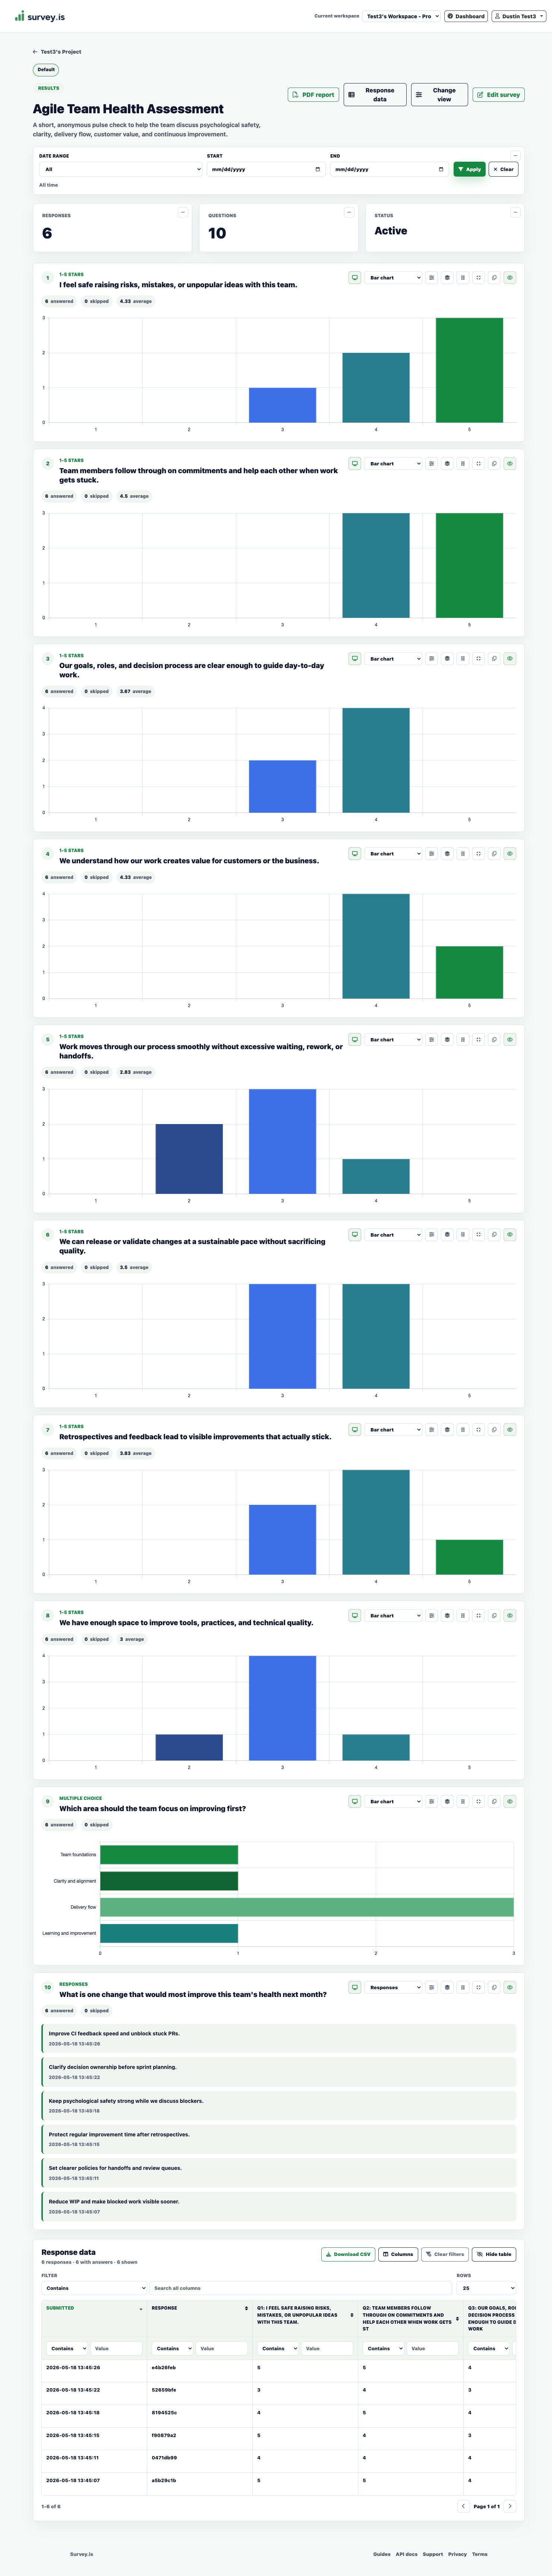
Task: Open display options for question 1
Action: tap(355, 278)
